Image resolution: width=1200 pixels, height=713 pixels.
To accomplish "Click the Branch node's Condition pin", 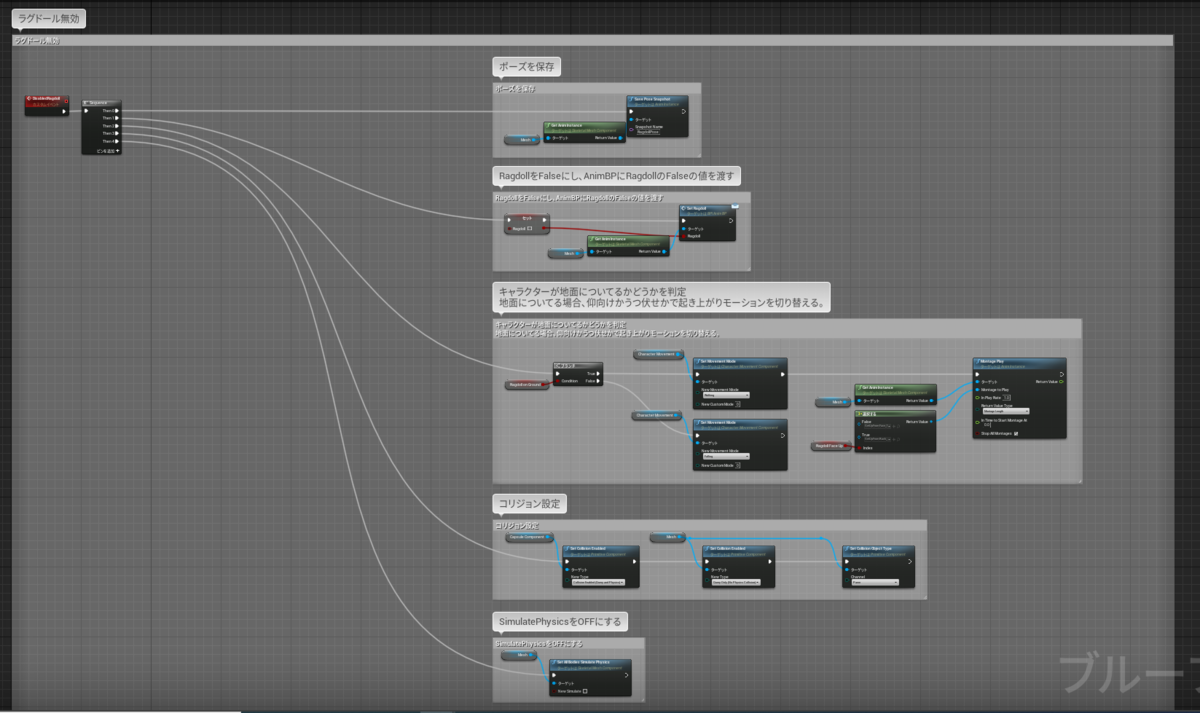I will (557, 381).
